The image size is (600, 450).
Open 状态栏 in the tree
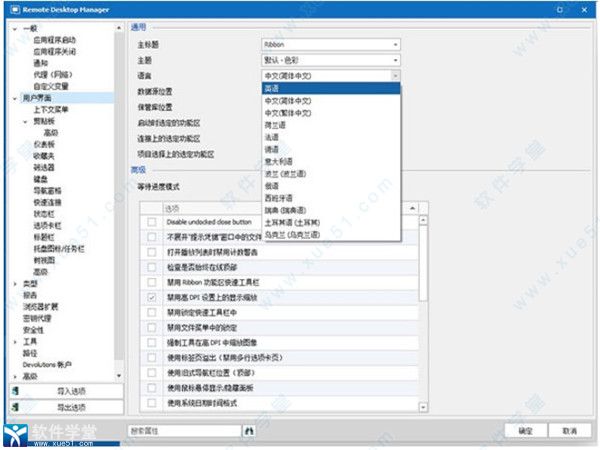(44, 214)
